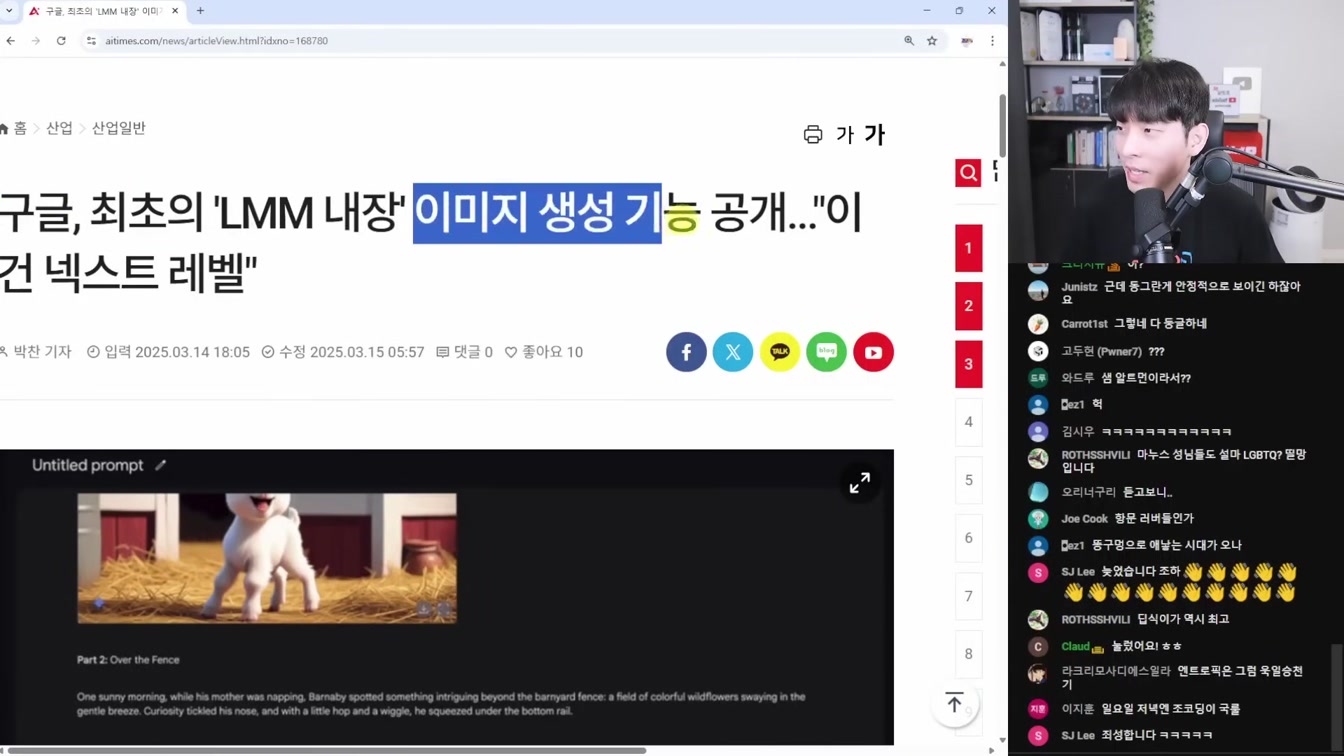Close the aitimes browser tab
The height and width of the screenshot is (756, 1344).
click(x=175, y=11)
